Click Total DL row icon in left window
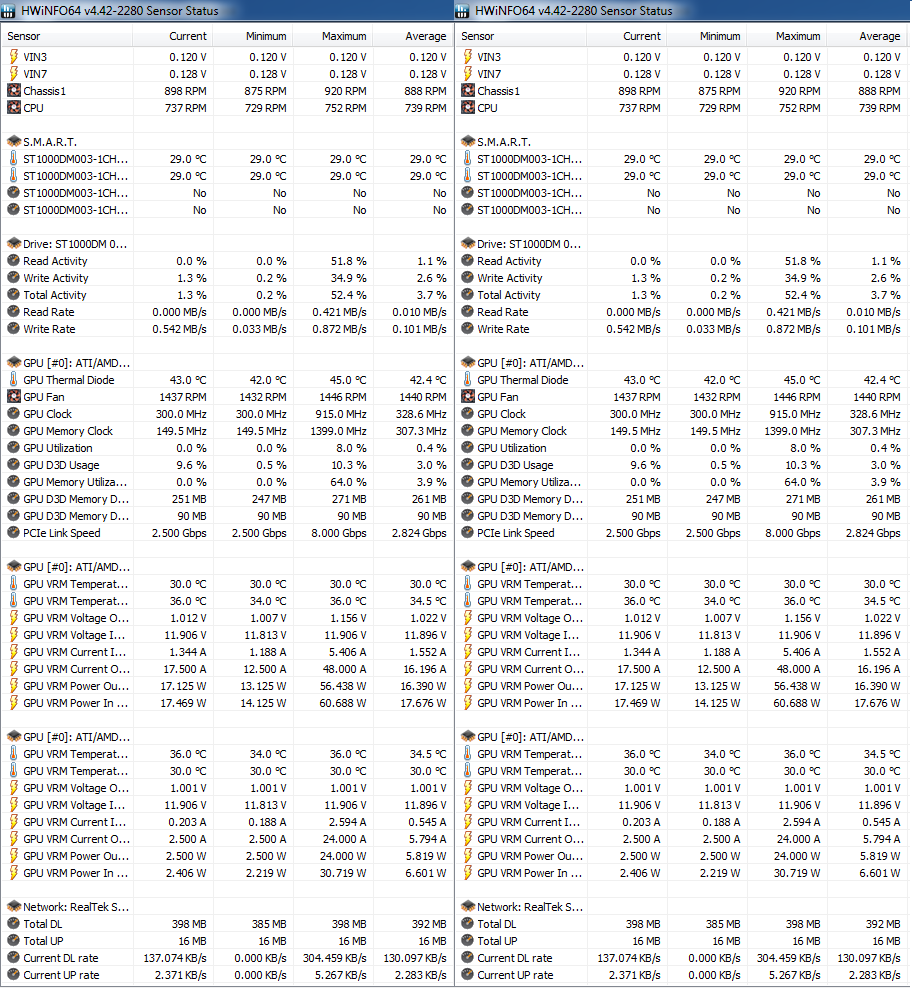Screen dimensions: 912x988 [14, 924]
